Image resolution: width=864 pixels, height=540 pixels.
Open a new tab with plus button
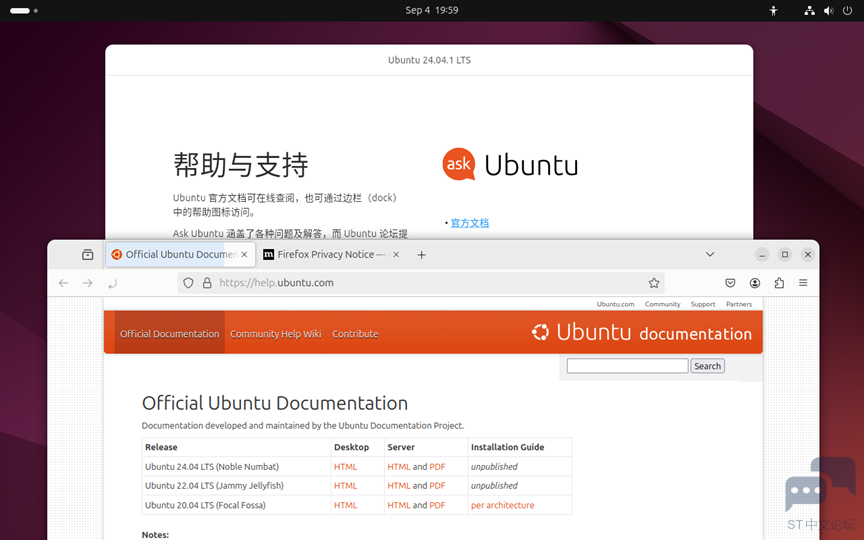pyautogui.click(x=422, y=255)
